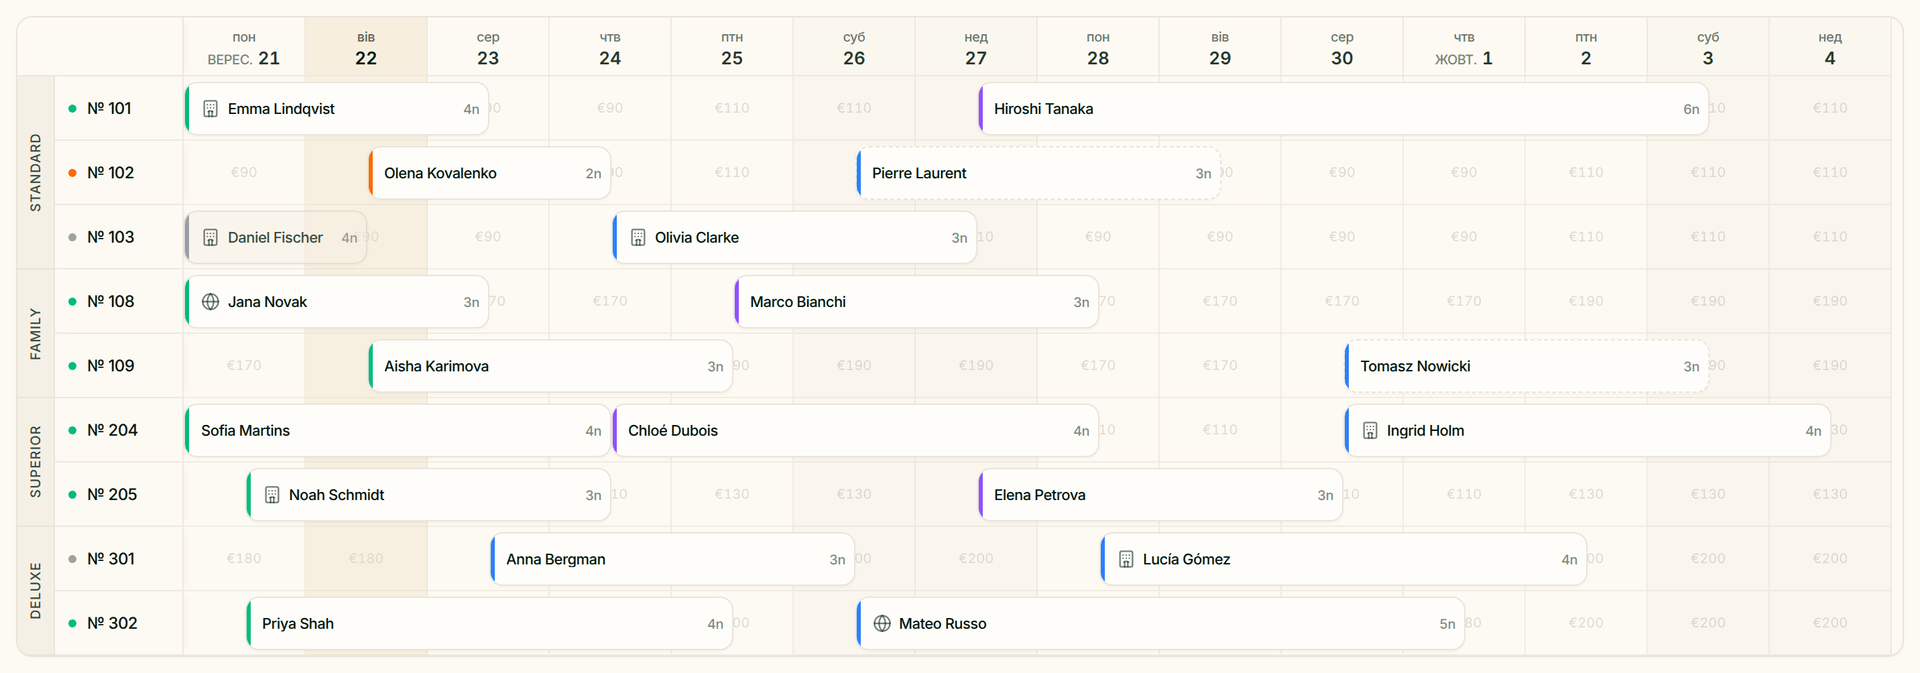Select the Sunday 4 date header

pos(1830,48)
